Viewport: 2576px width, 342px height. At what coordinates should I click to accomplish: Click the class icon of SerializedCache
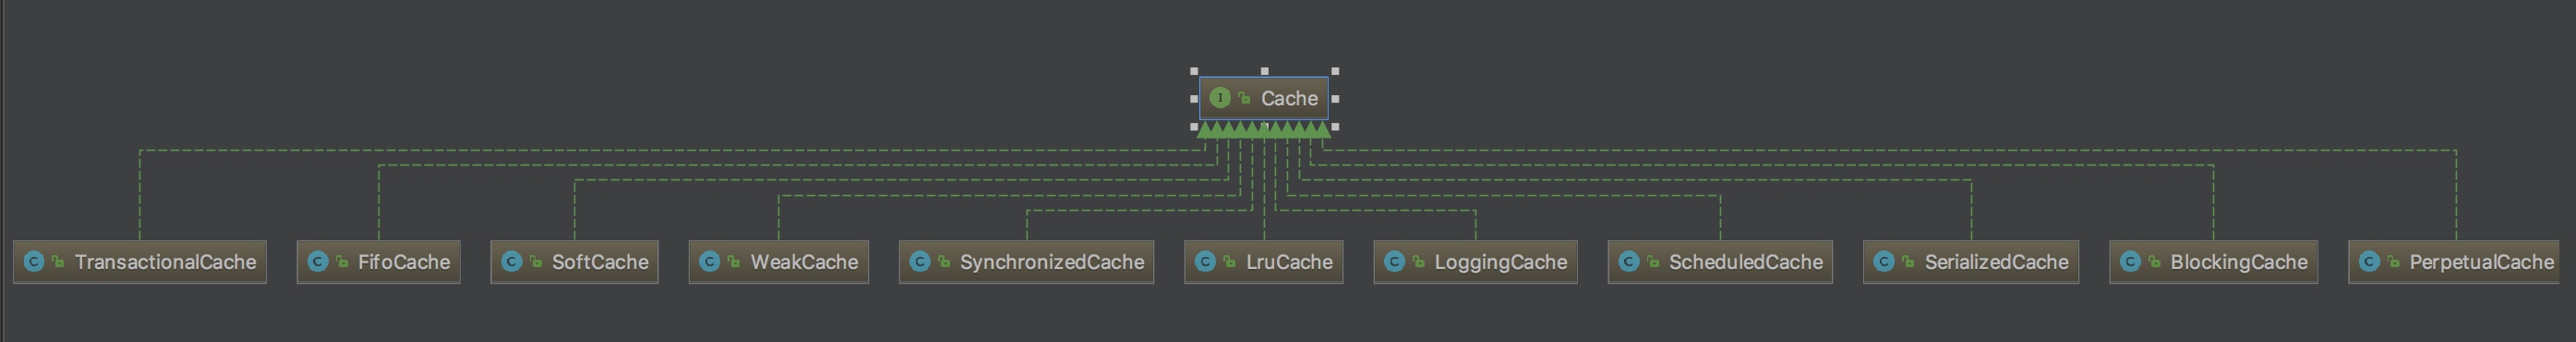tap(1884, 262)
